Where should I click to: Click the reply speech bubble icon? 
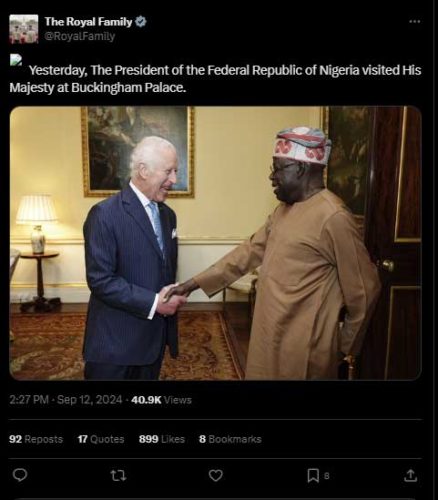(20, 475)
